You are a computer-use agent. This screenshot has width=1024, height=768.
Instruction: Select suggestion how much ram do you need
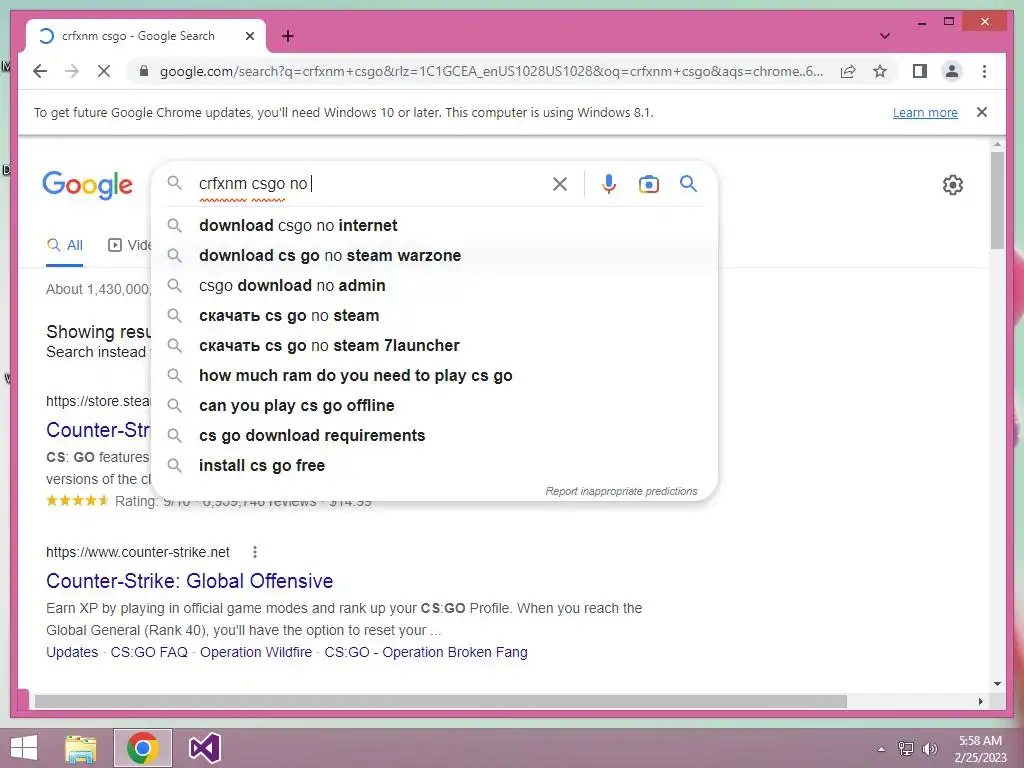point(434,376)
